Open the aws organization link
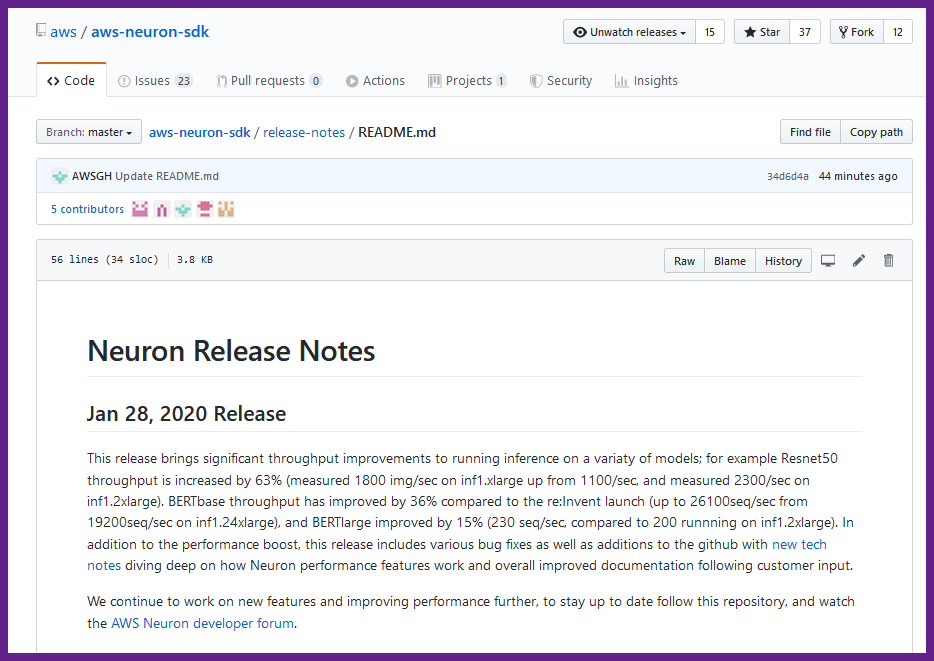 click(63, 32)
